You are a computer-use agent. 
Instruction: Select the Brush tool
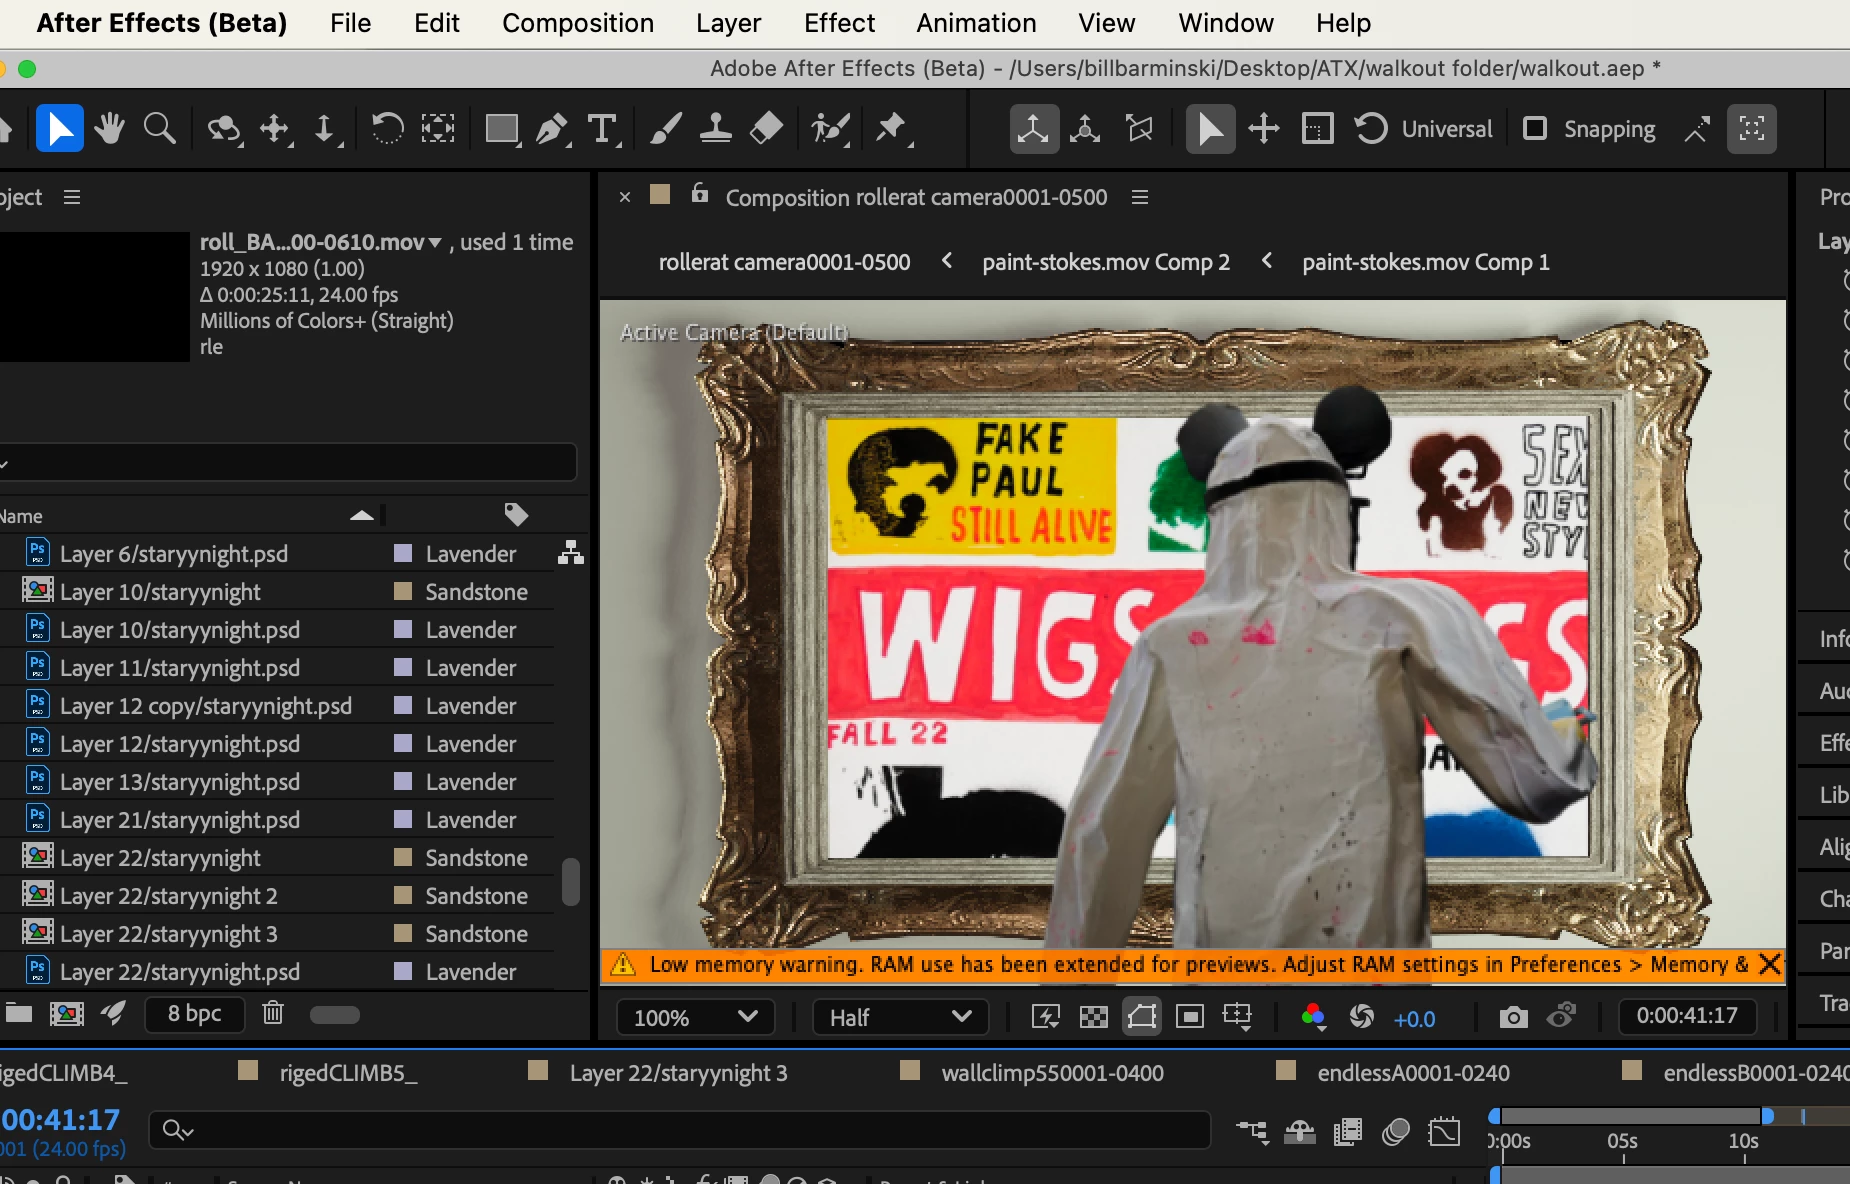pos(666,129)
